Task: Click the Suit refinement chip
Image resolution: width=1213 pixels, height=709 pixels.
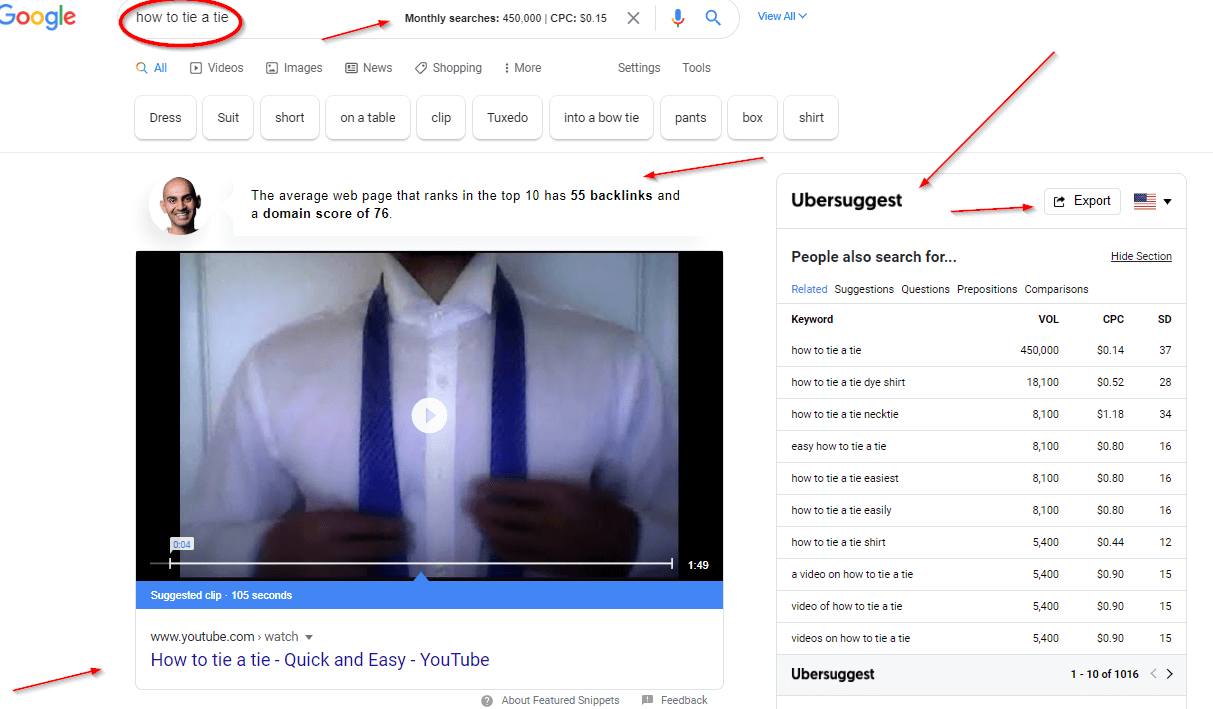Action: (228, 117)
